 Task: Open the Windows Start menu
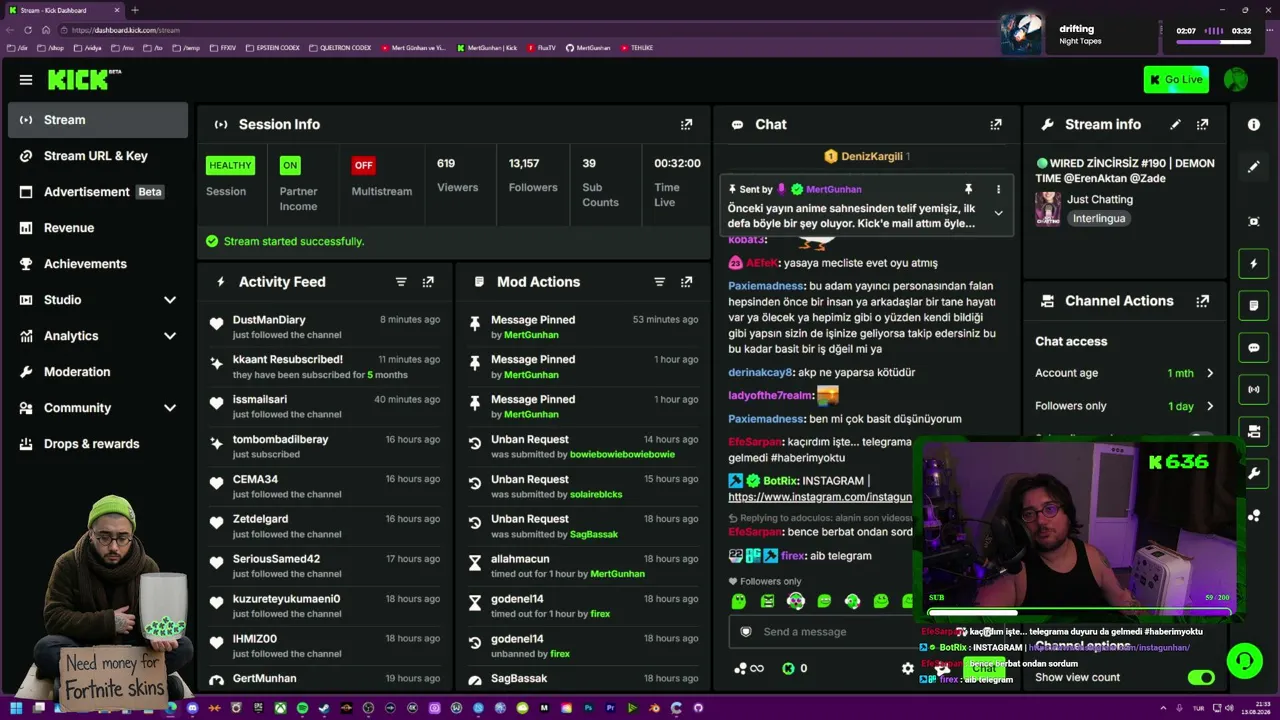click(x=16, y=708)
